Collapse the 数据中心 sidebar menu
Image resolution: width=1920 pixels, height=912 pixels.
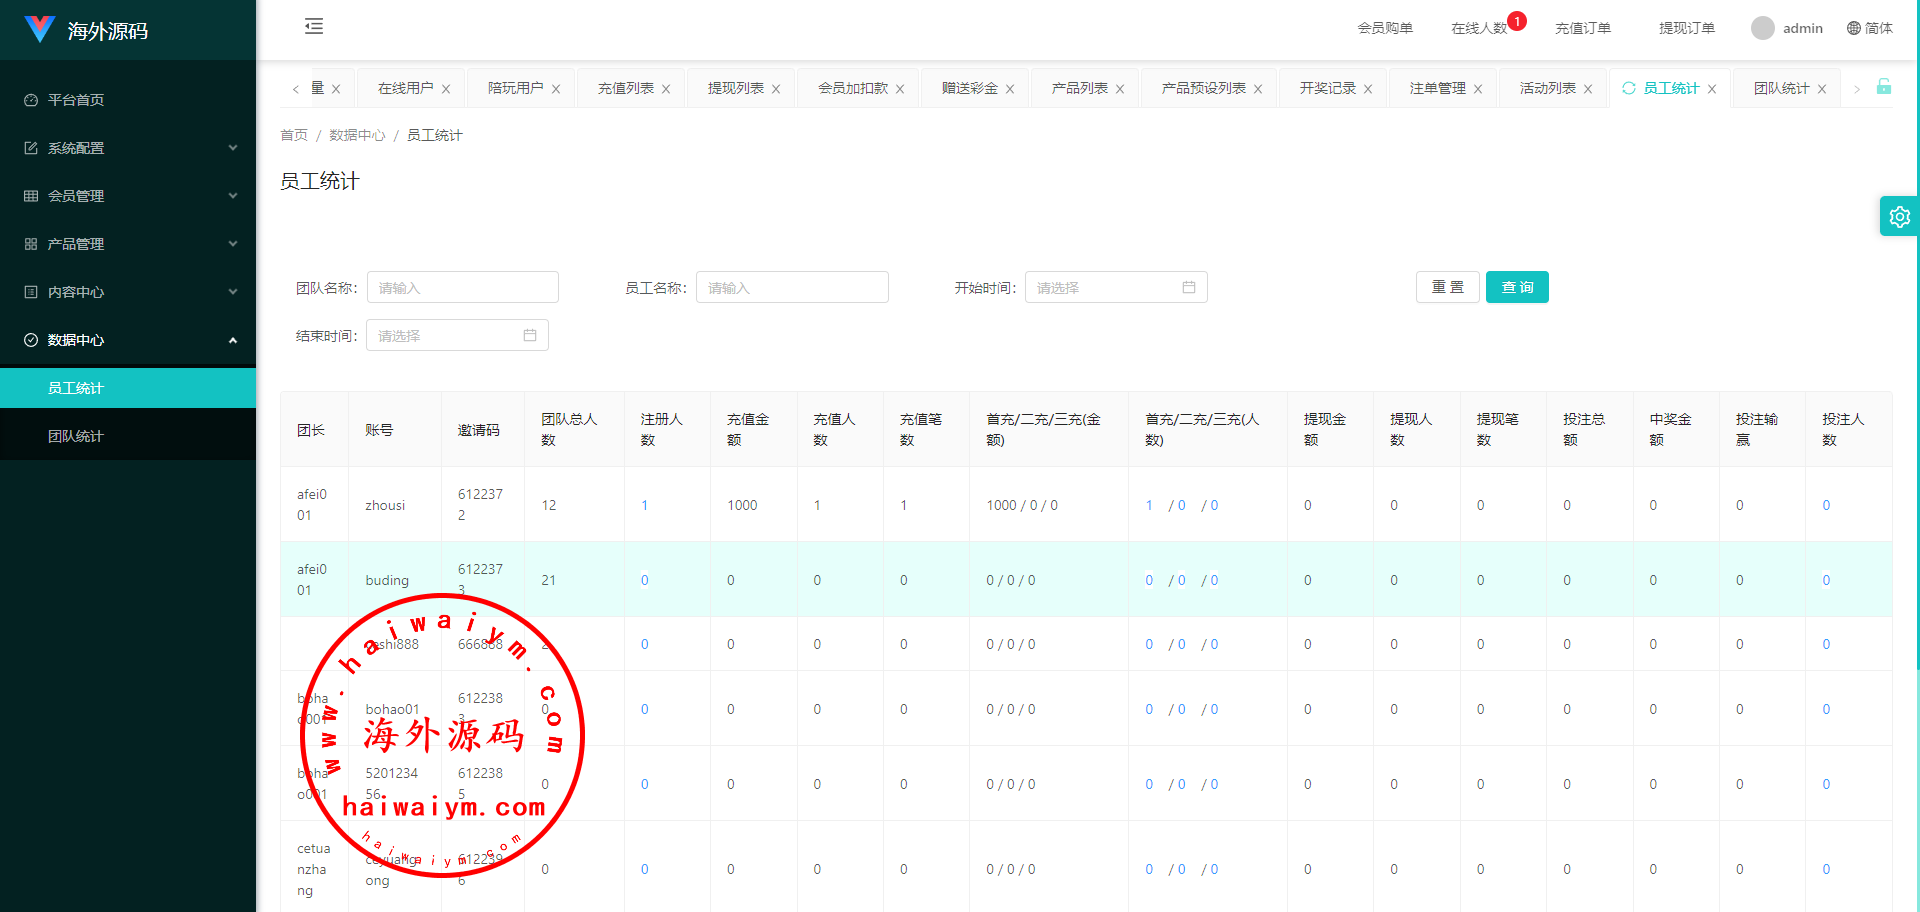128,340
